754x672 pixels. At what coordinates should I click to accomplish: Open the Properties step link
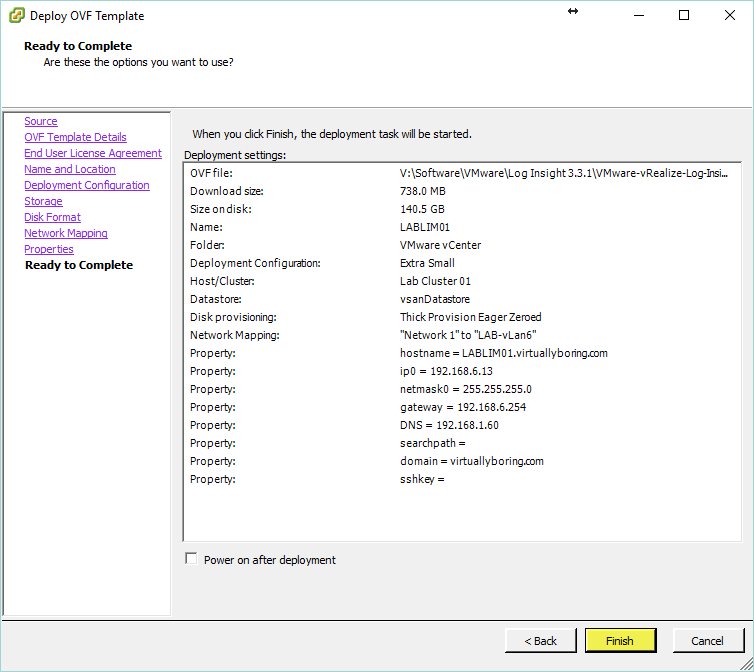49,249
